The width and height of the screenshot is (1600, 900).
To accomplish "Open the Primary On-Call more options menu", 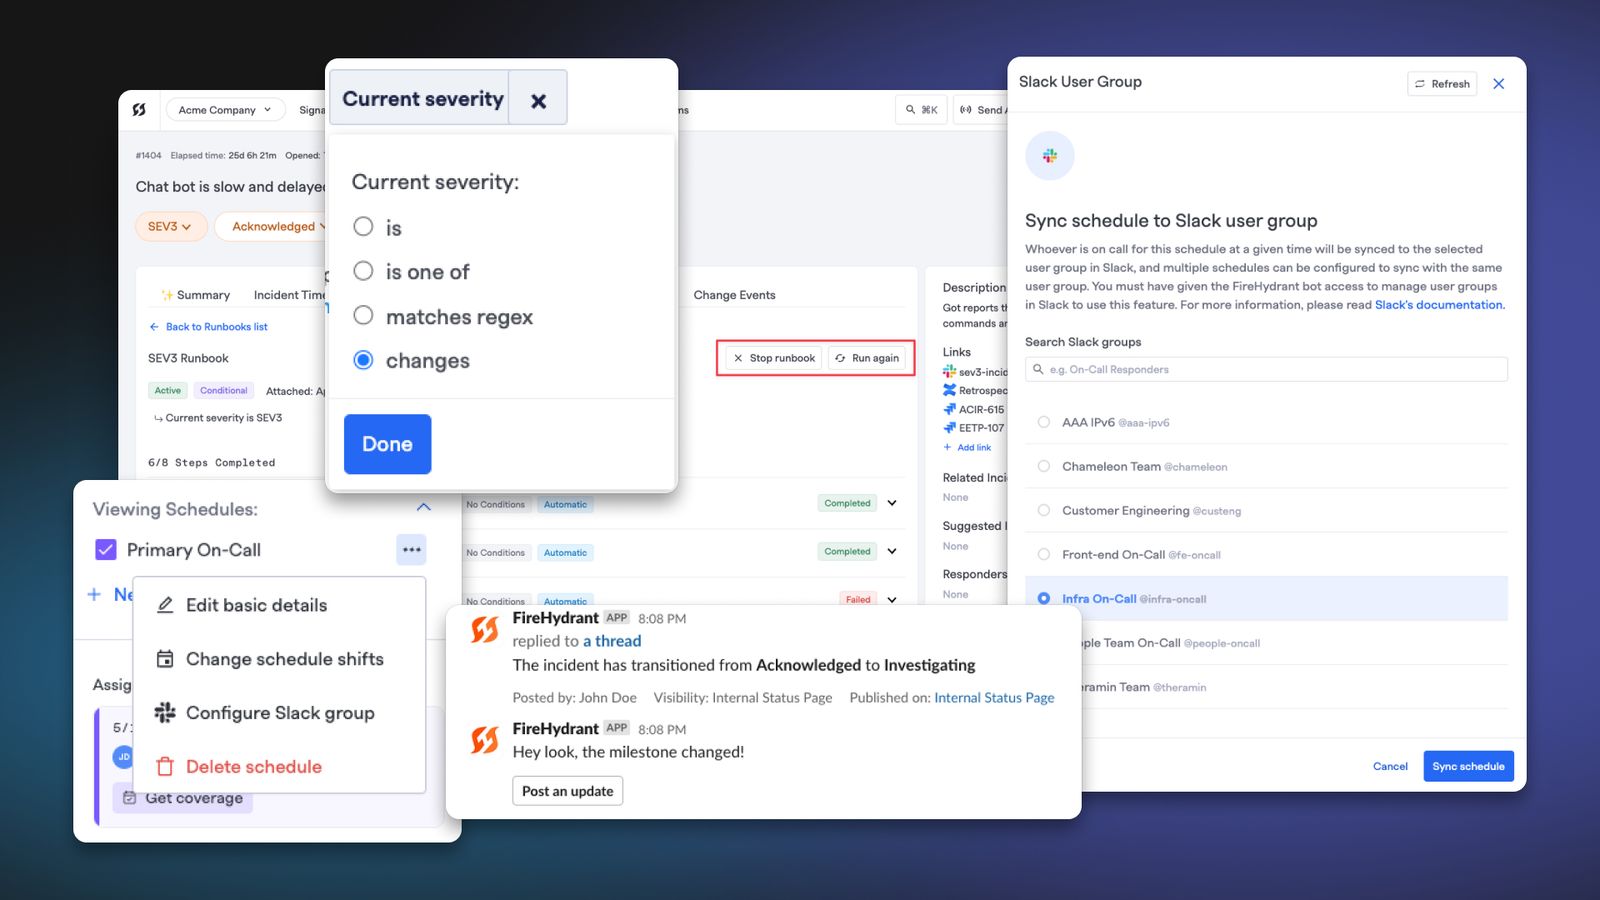I will pyautogui.click(x=411, y=549).
